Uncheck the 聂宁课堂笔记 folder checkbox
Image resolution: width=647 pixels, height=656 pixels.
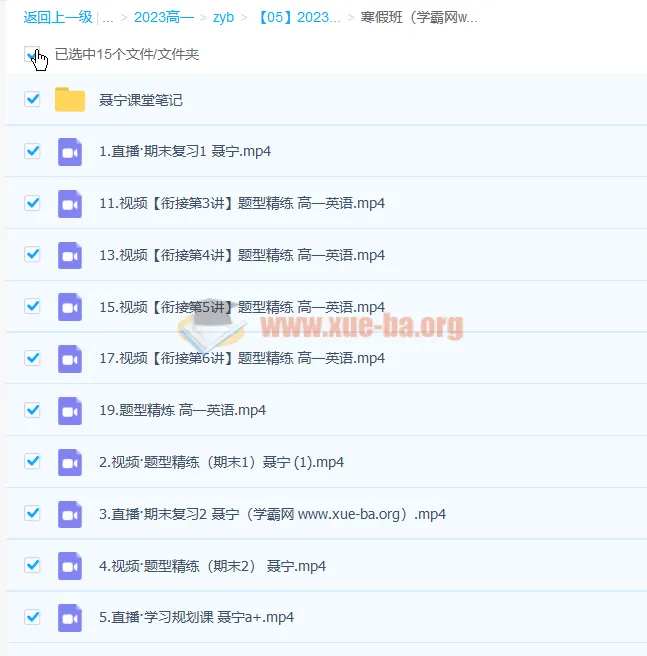pos(32,99)
